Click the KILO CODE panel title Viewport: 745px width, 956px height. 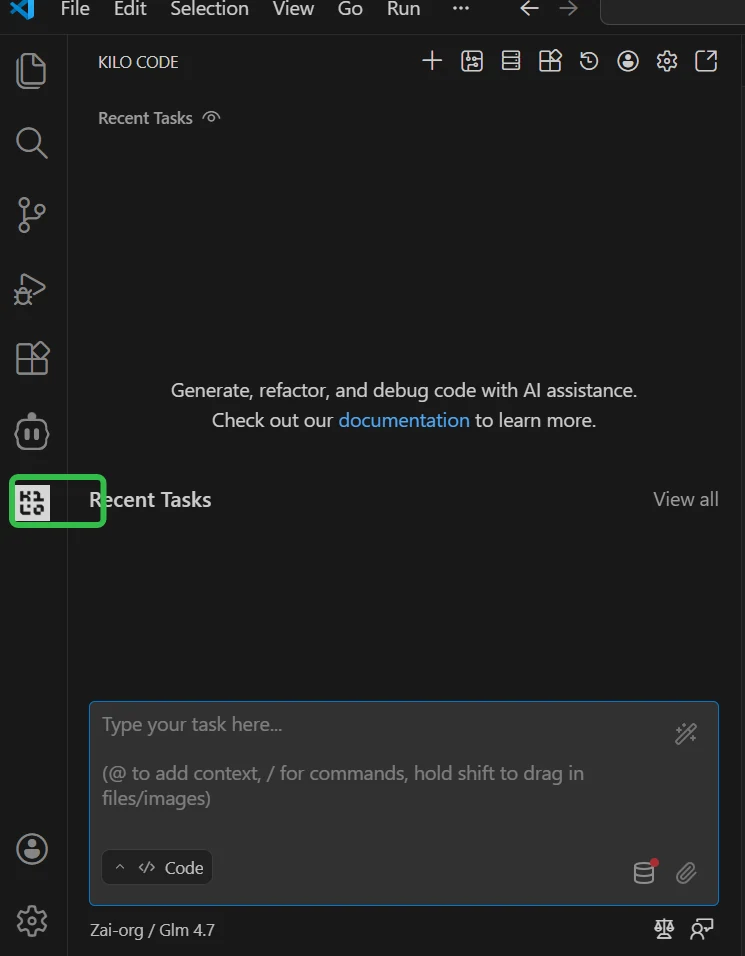[x=138, y=62]
